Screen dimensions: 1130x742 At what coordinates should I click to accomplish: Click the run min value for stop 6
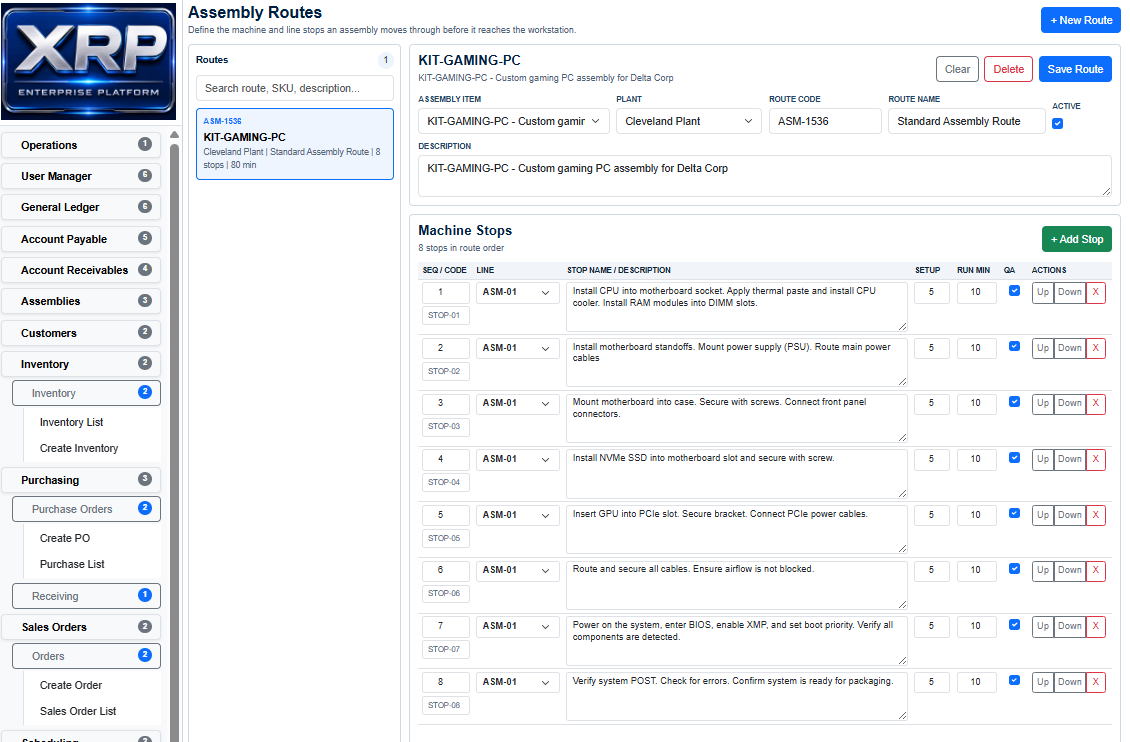[x=976, y=571]
